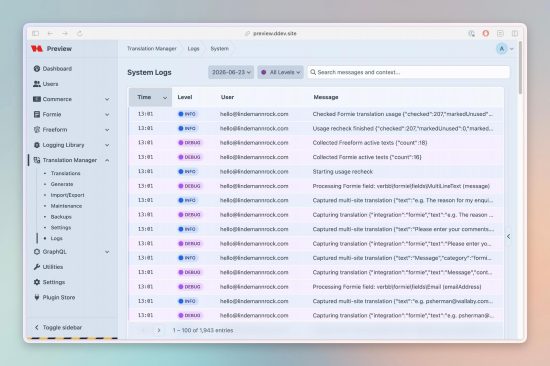Click the INFO badge in Starting usage recheck row
Screen dimensions: 550x366
coord(187,172)
